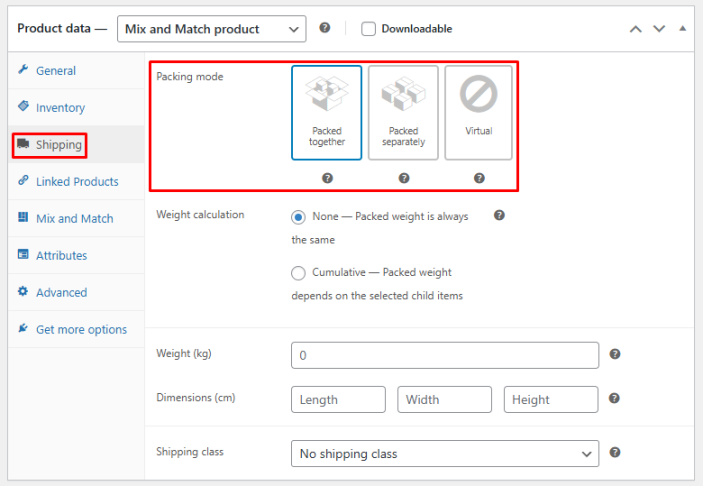Select the Packed together packing mode
703x486 pixels.
(x=327, y=113)
